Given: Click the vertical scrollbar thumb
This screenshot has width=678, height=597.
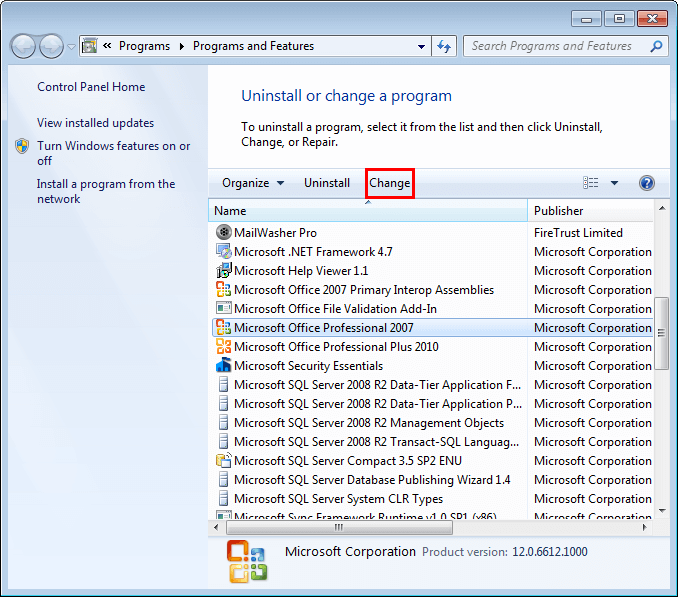Looking at the screenshot, I should [x=662, y=333].
